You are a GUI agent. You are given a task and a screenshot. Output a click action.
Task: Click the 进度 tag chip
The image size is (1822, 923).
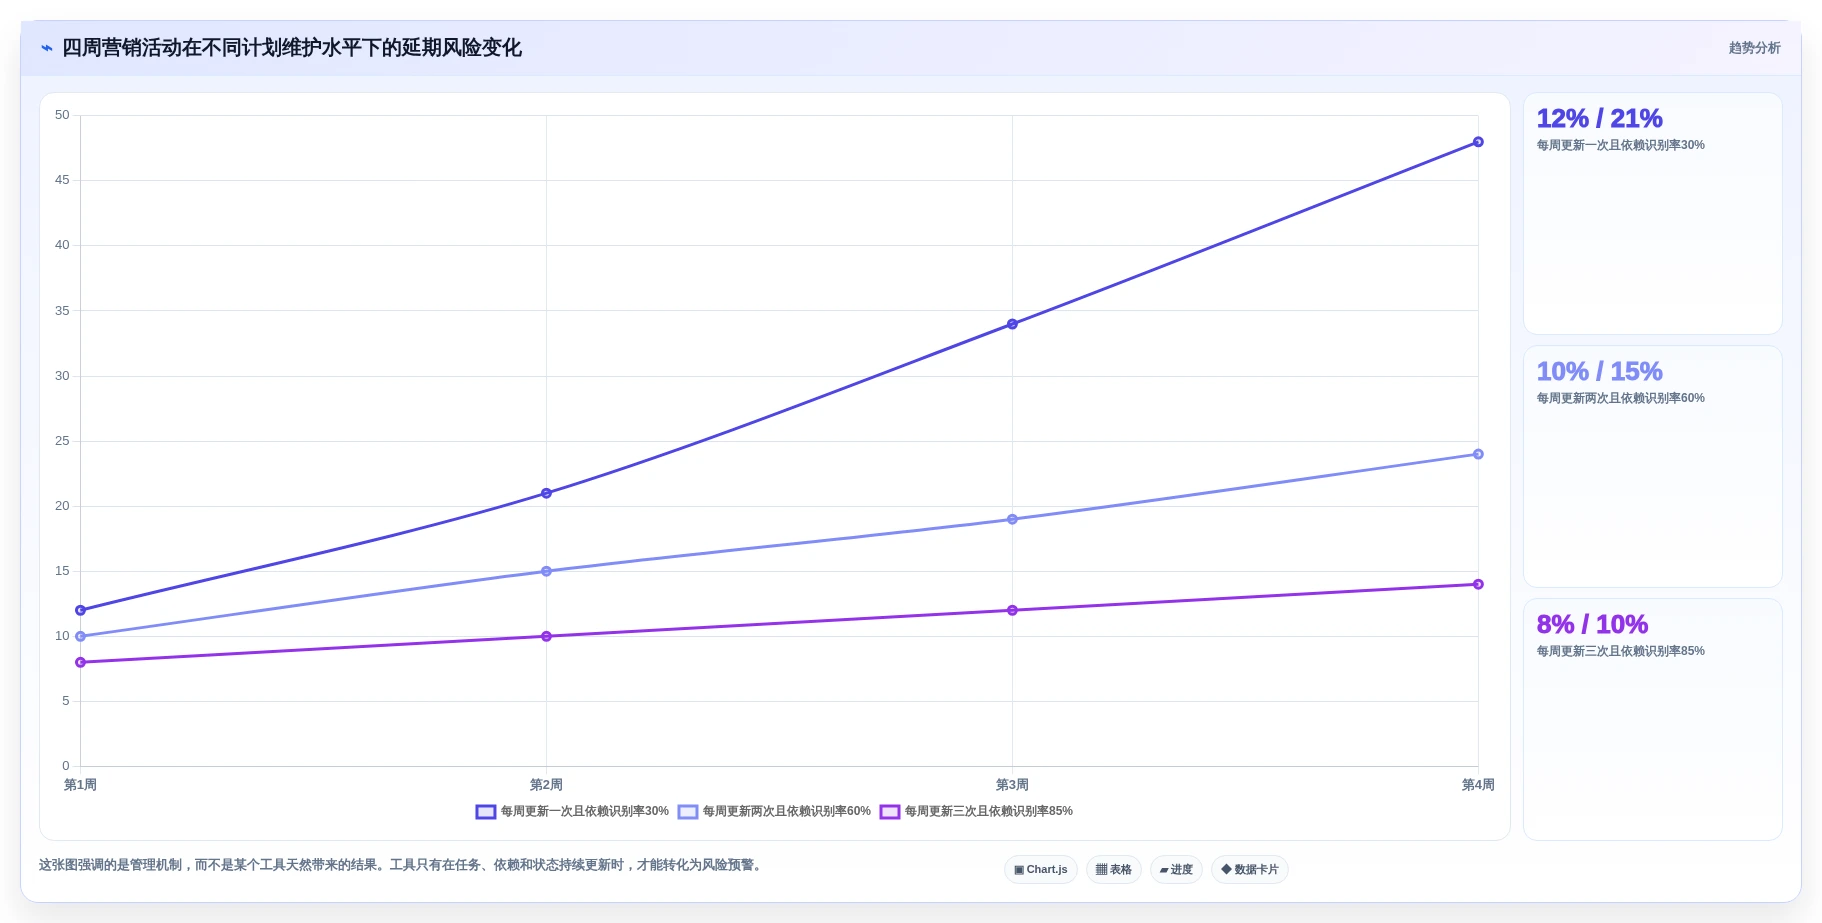click(1176, 869)
